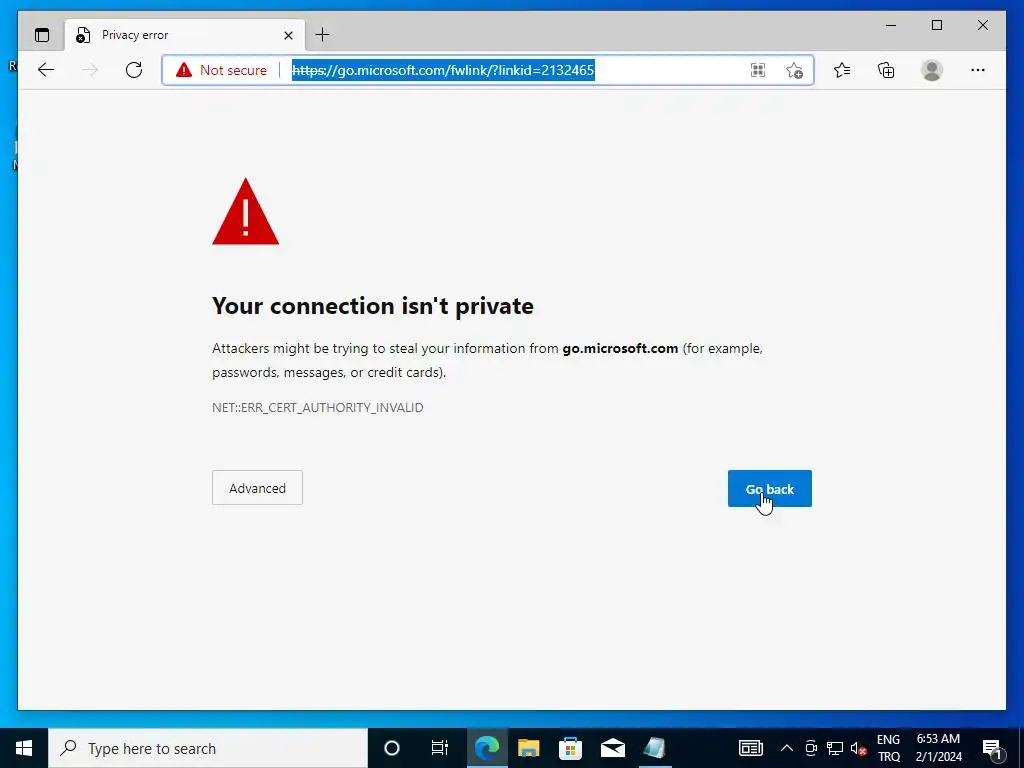1024x768 pixels.
Task: Open Cortana circle icon on taskbar
Action: coord(392,748)
